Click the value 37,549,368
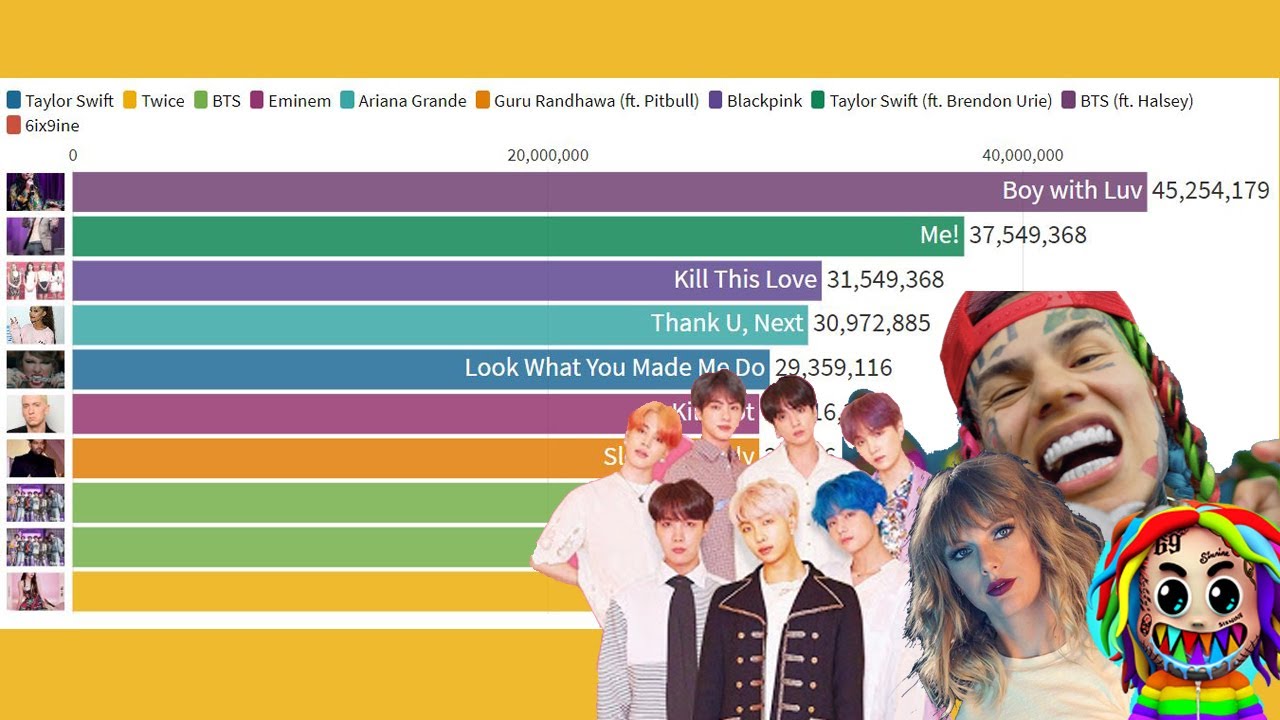The height and width of the screenshot is (720, 1280). (x=1028, y=235)
